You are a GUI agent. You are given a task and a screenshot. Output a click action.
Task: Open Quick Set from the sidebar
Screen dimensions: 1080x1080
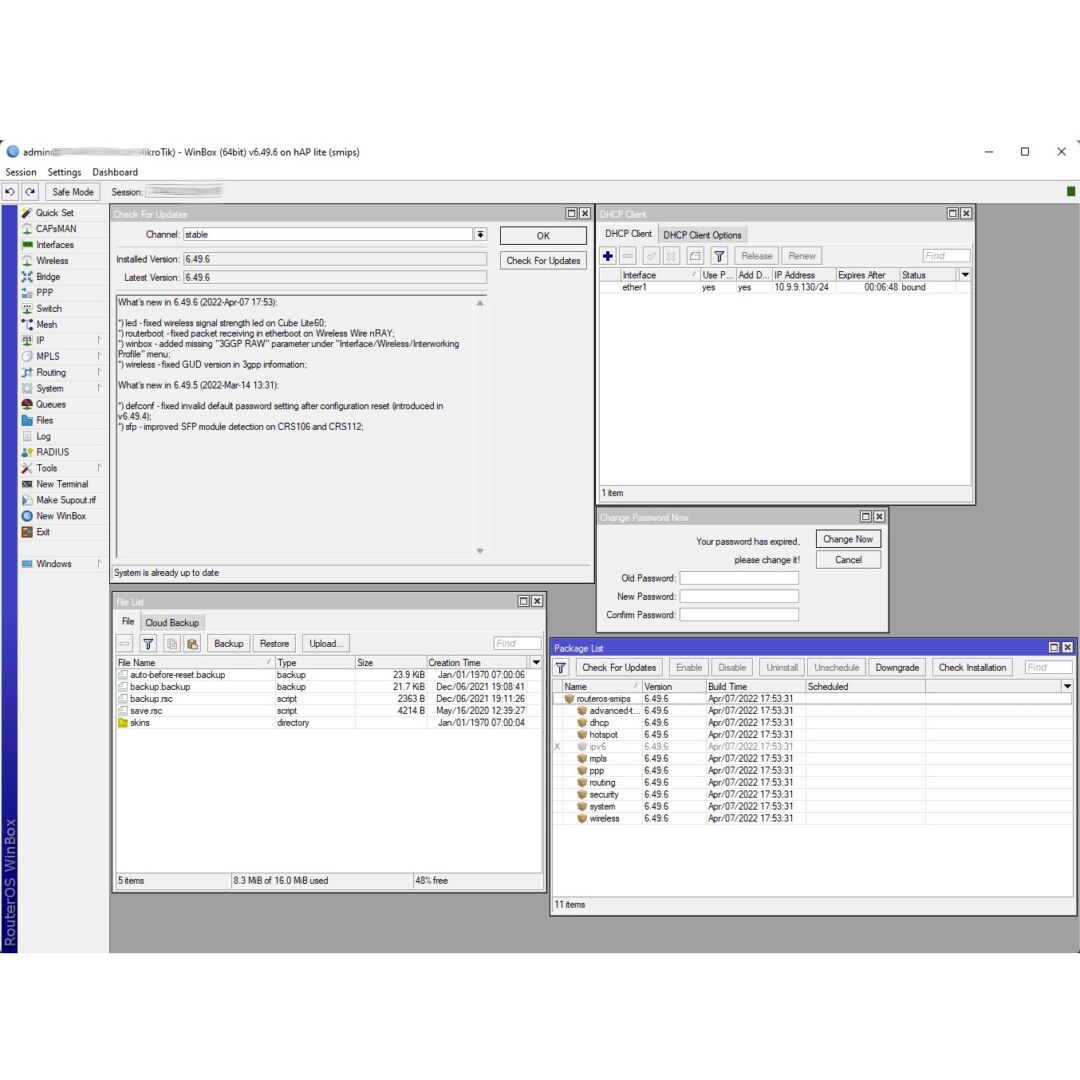54,213
